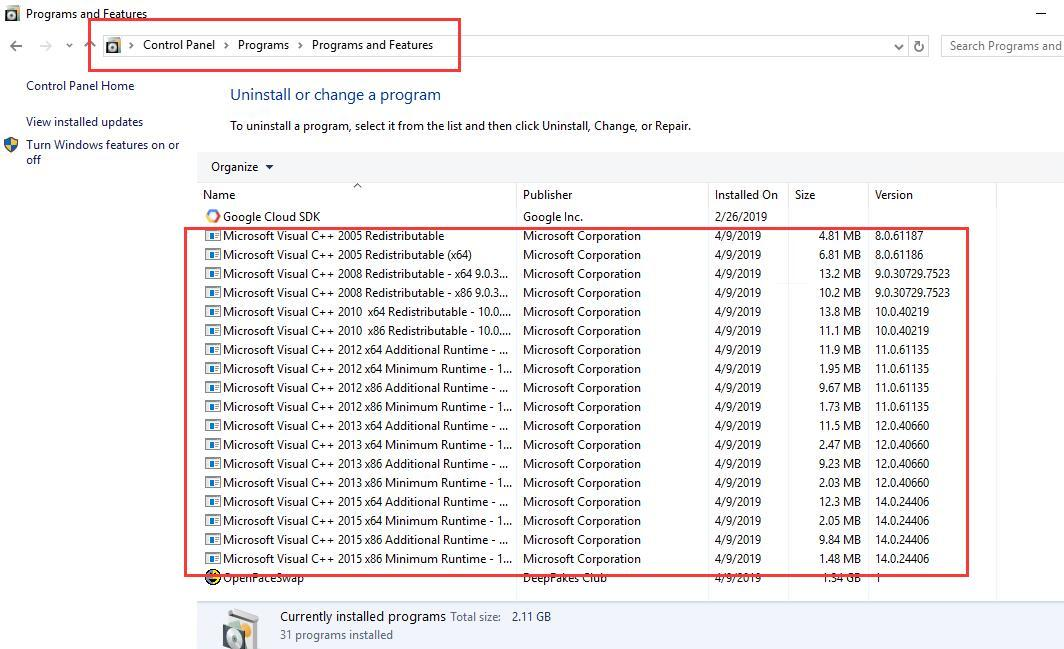
Task: Minimize the Programs and Features window
Action: pos(1041,13)
